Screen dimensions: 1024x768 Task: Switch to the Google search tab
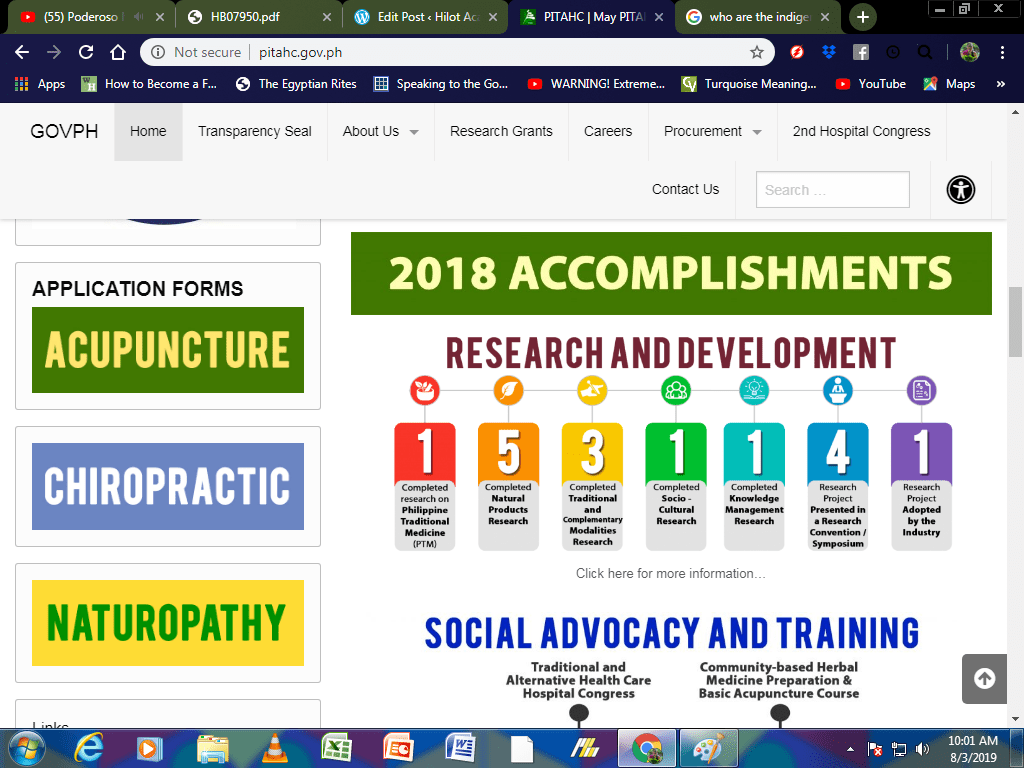pyautogui.click(x=756, y=17)
